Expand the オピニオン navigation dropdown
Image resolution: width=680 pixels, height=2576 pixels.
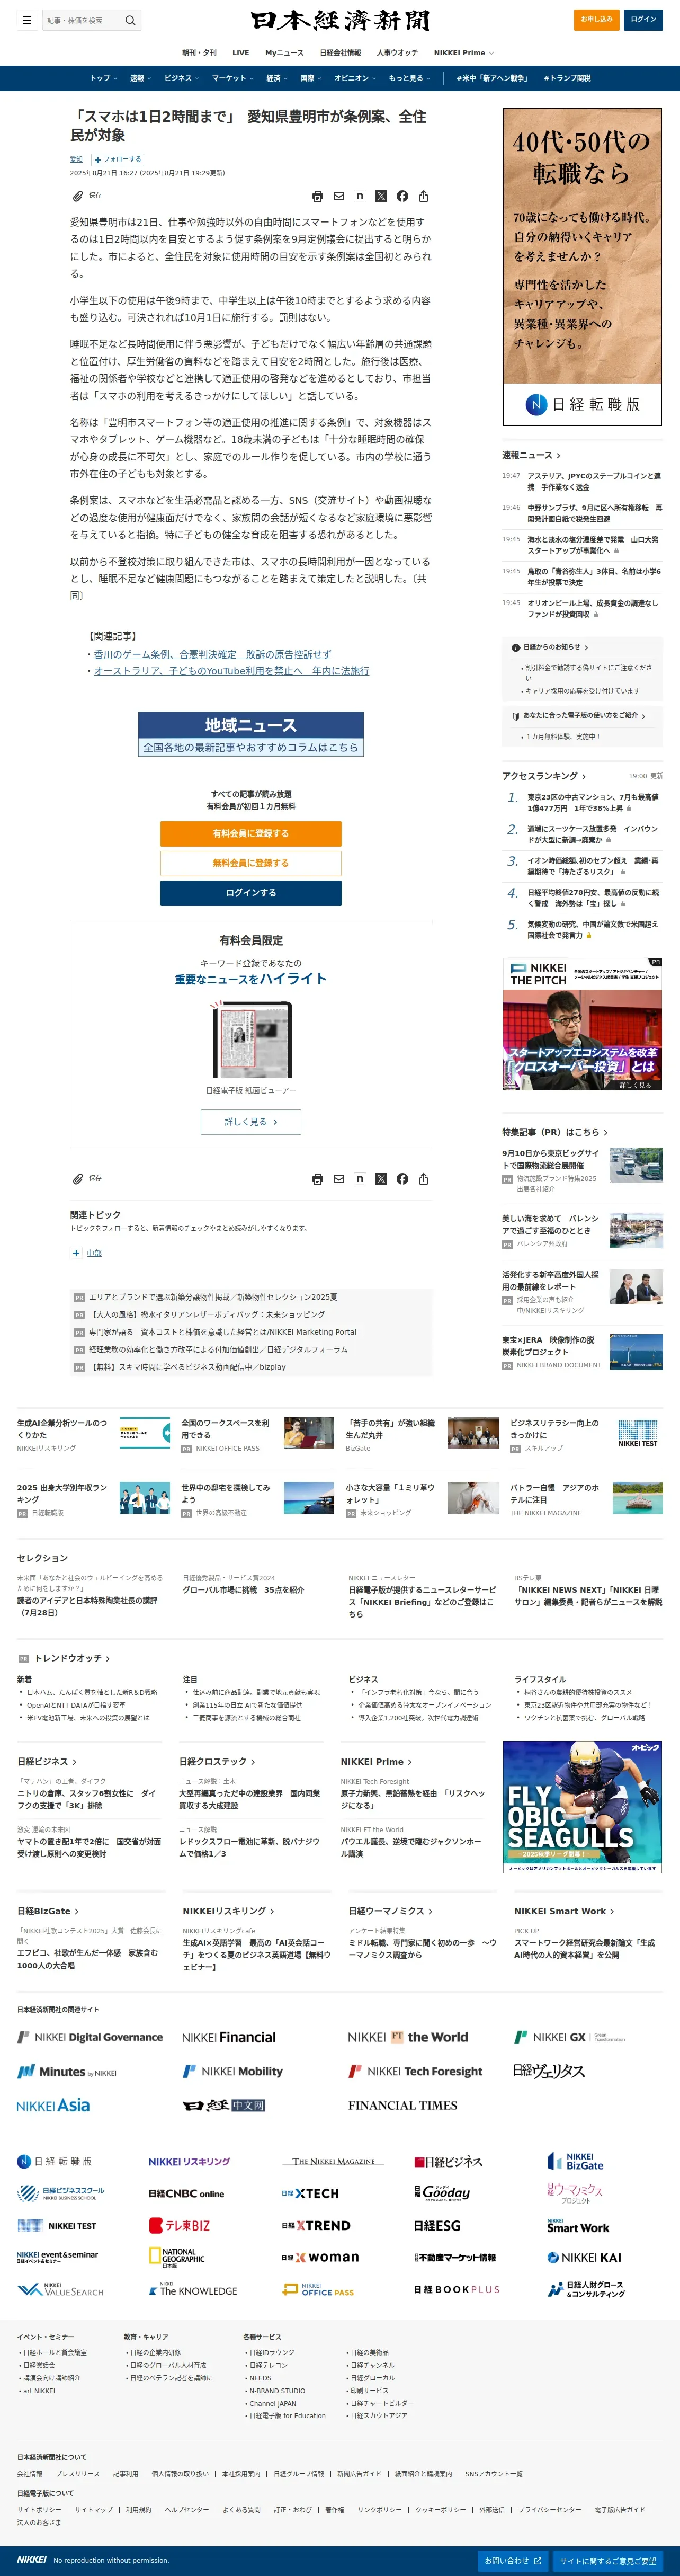[354, 78]
